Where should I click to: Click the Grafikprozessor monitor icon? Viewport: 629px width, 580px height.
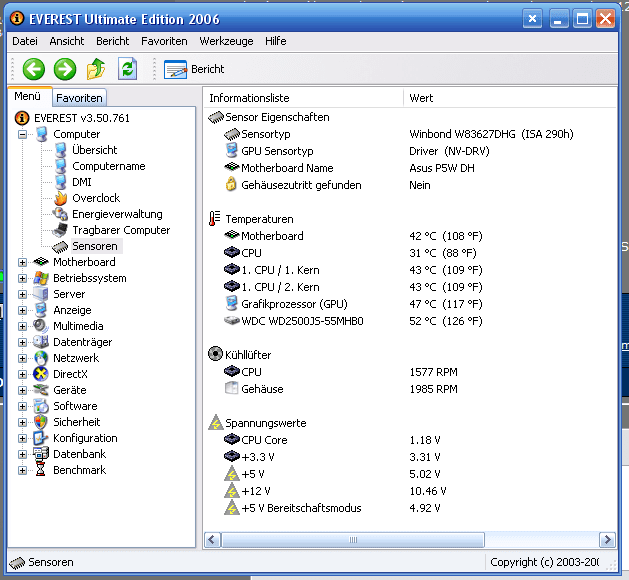[x=231, y=303]
